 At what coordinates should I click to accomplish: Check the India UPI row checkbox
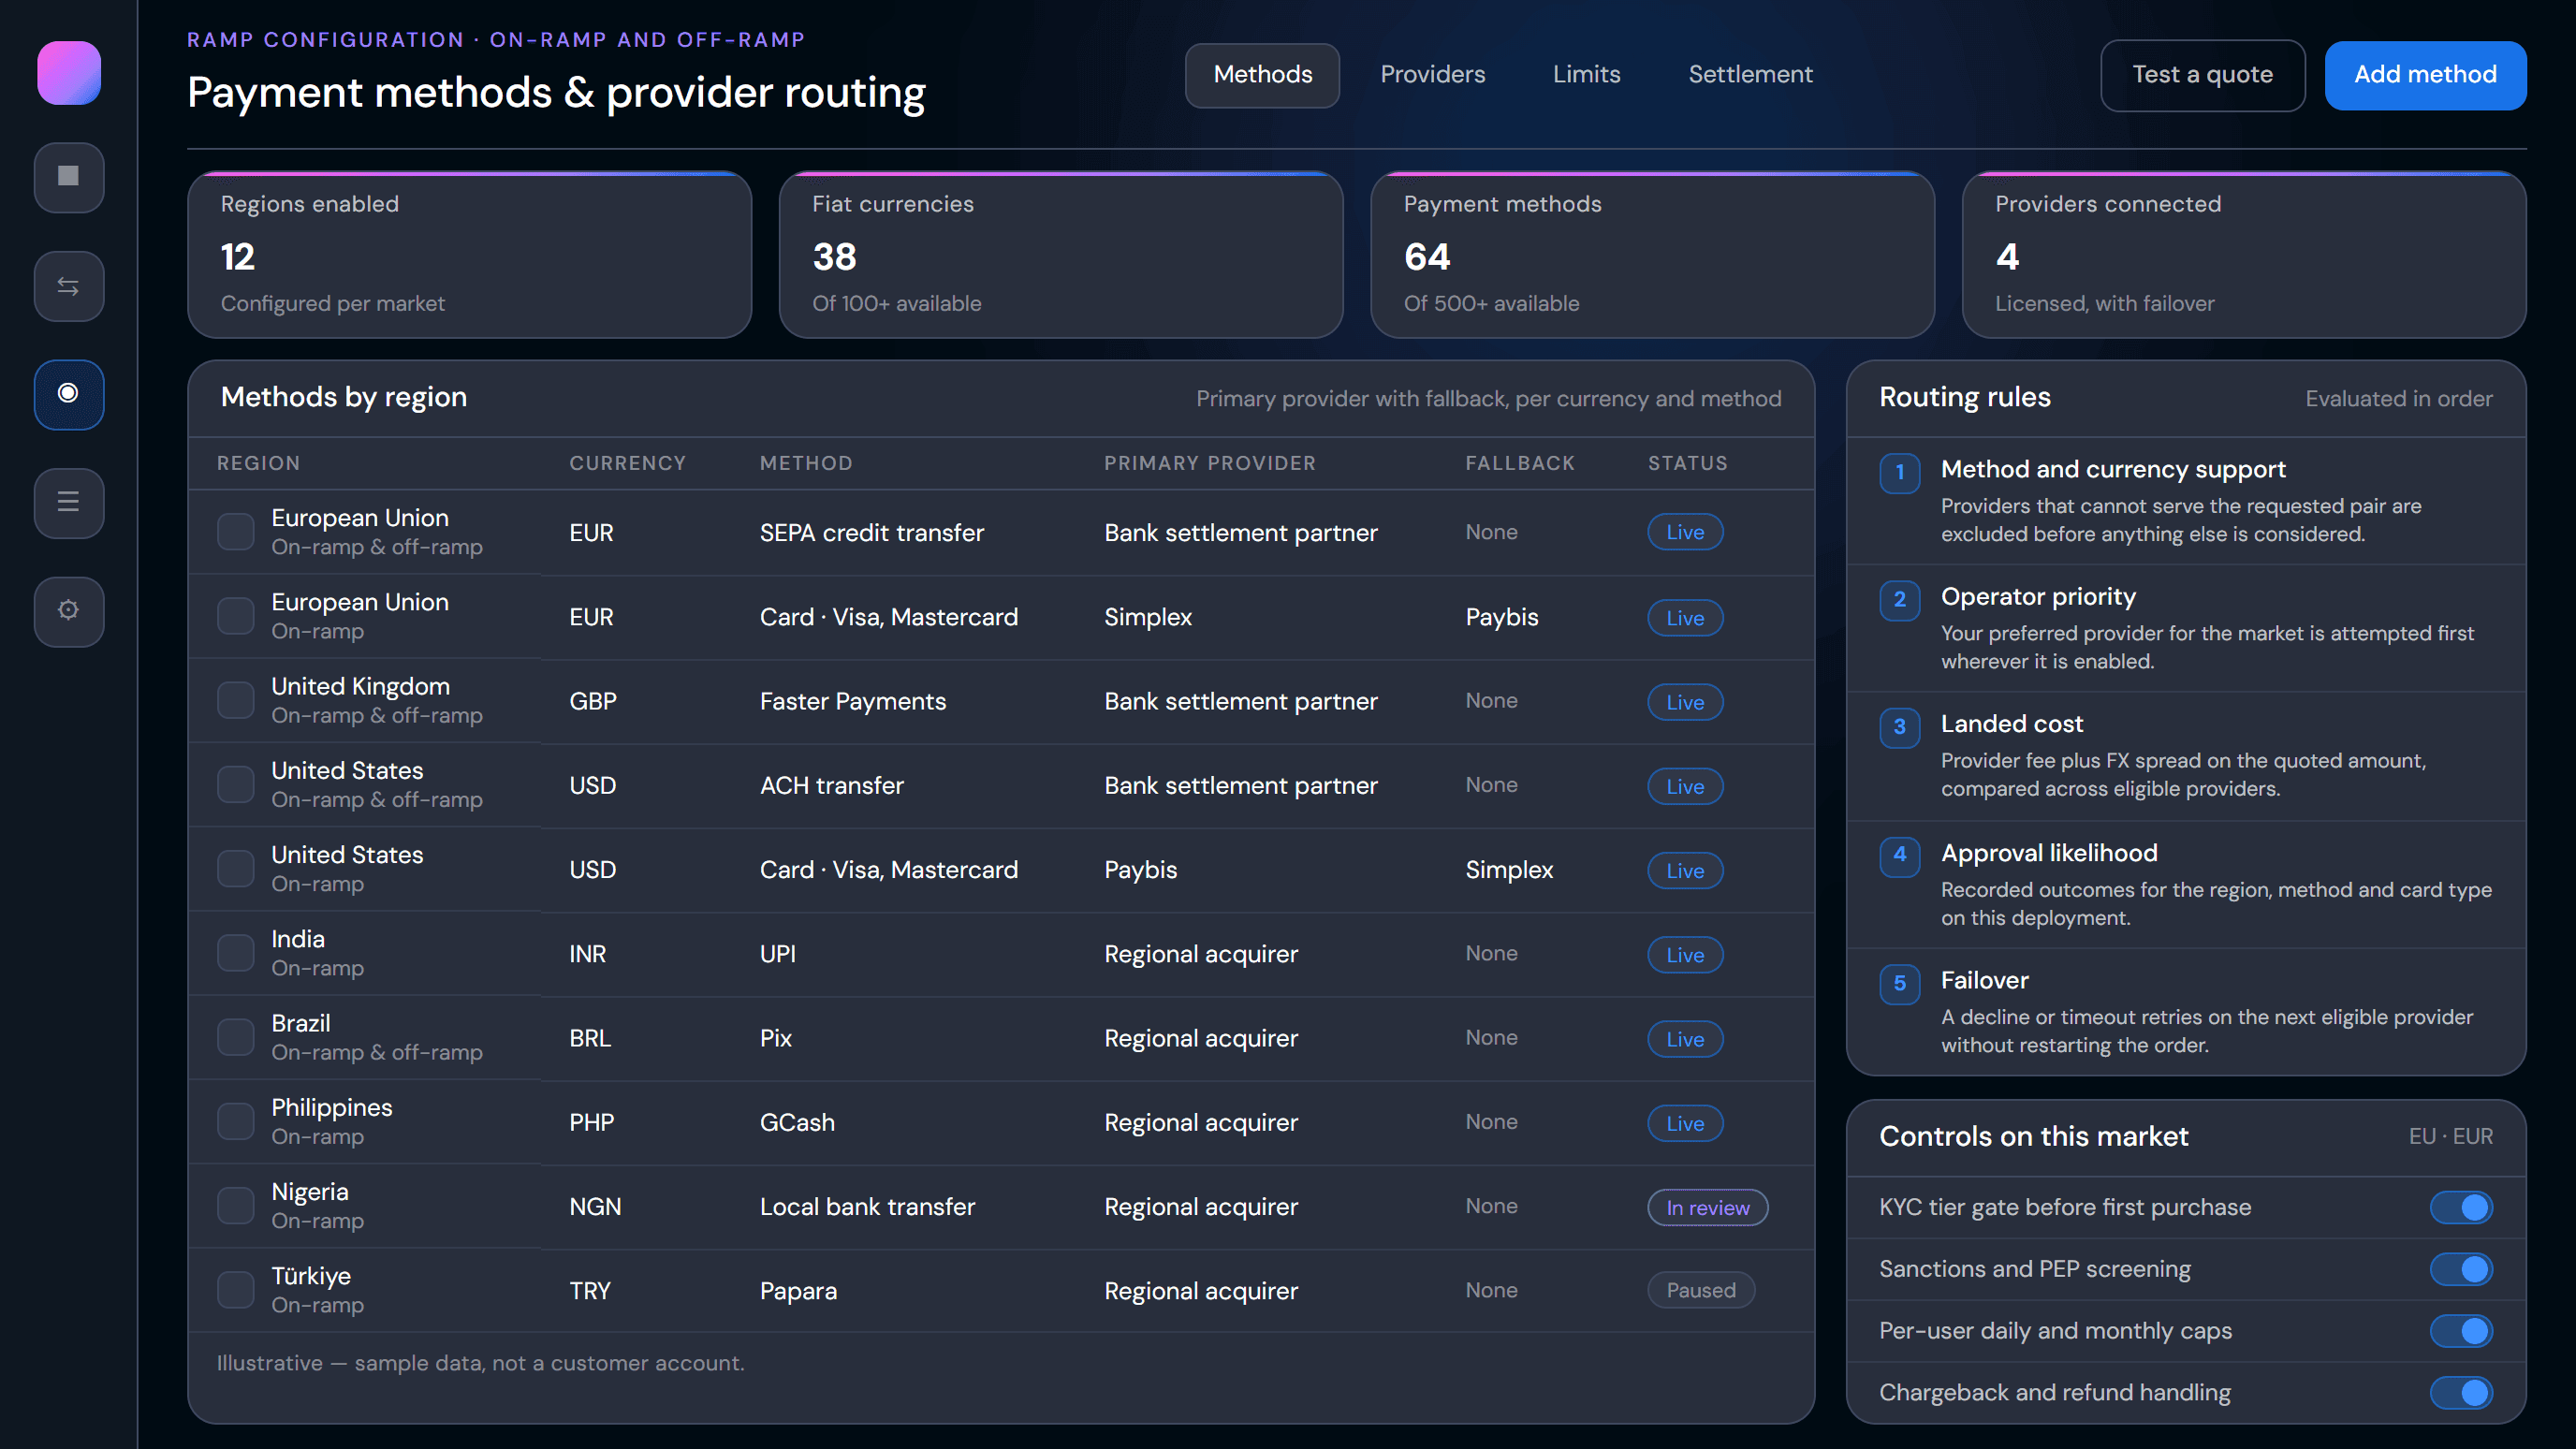click(236, 953)
